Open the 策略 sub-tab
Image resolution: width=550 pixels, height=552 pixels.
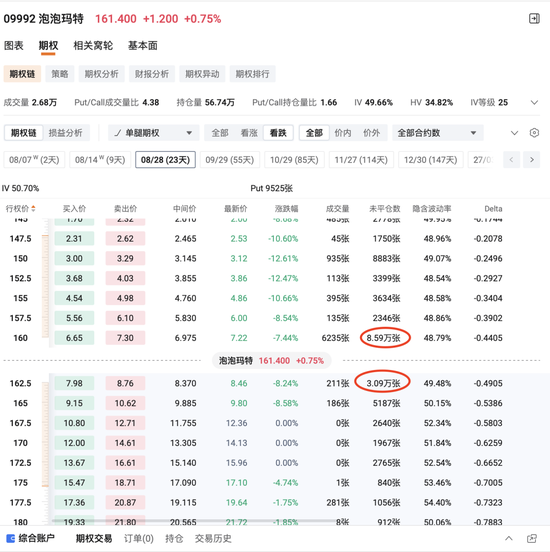point(60,74)
